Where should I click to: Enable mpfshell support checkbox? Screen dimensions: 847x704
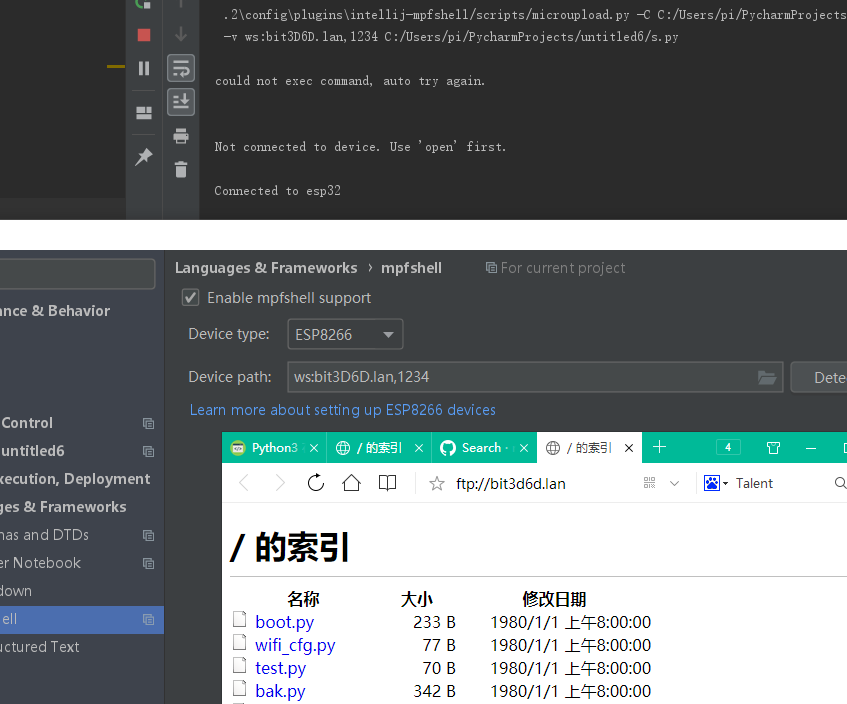click(x=190, y=297)
